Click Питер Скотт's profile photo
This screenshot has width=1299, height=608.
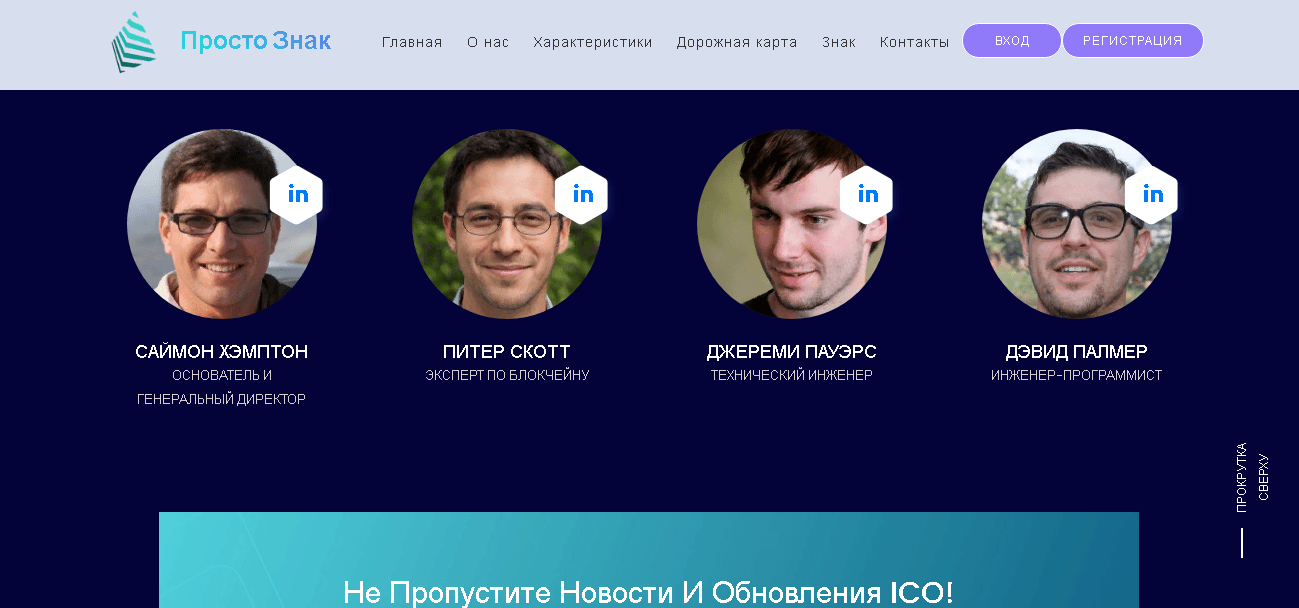tap(507, 224)
